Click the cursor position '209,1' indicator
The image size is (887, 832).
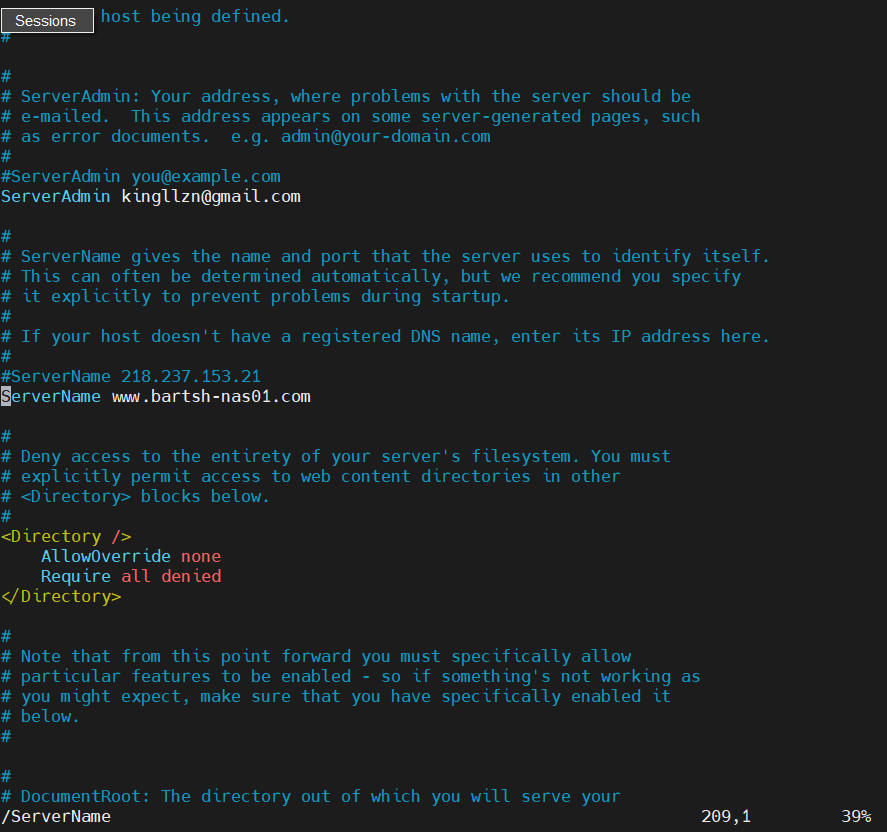[x=726, y=817]
